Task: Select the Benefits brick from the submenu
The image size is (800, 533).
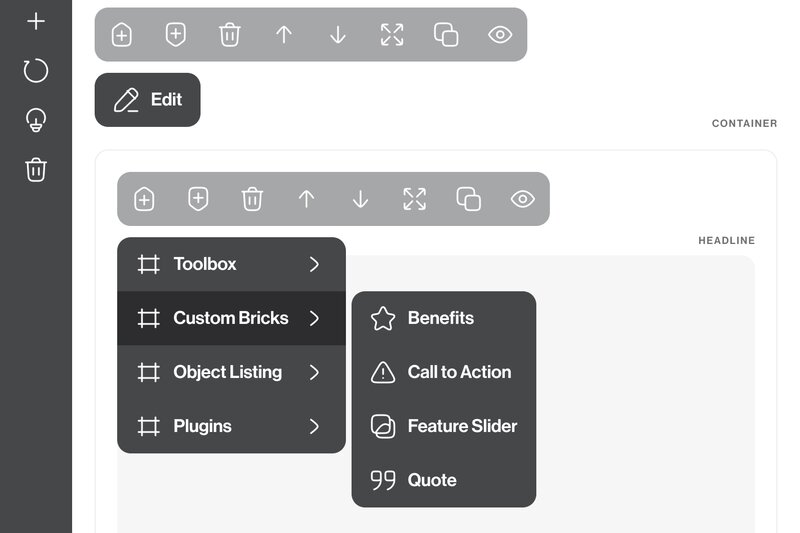Action: click(441, 318)
